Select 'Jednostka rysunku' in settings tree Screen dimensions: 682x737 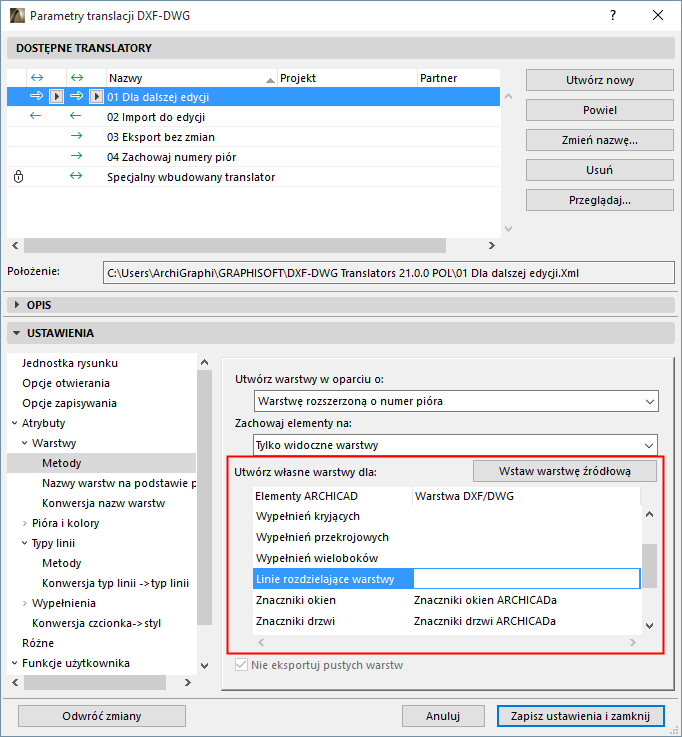click(70, 363)
